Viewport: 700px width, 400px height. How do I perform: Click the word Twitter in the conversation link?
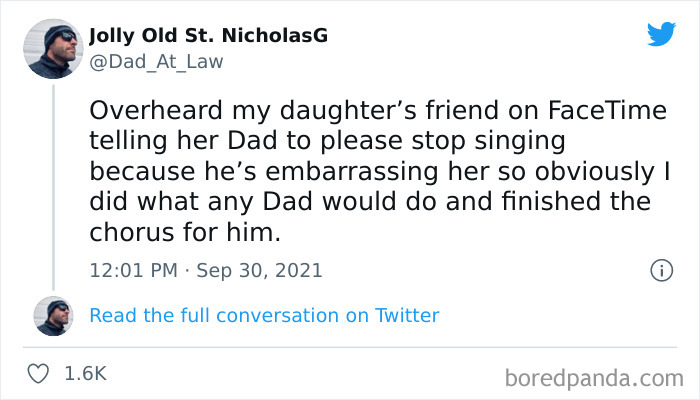click(x=406, y=315)
